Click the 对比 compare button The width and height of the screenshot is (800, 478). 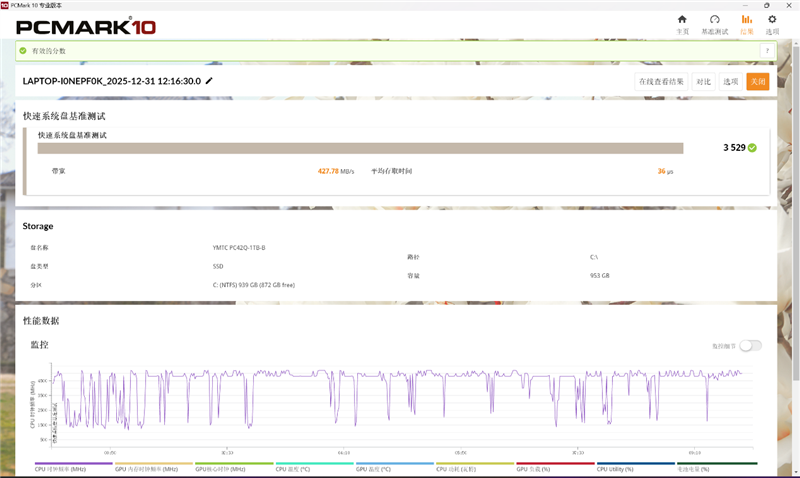point(704,82)
